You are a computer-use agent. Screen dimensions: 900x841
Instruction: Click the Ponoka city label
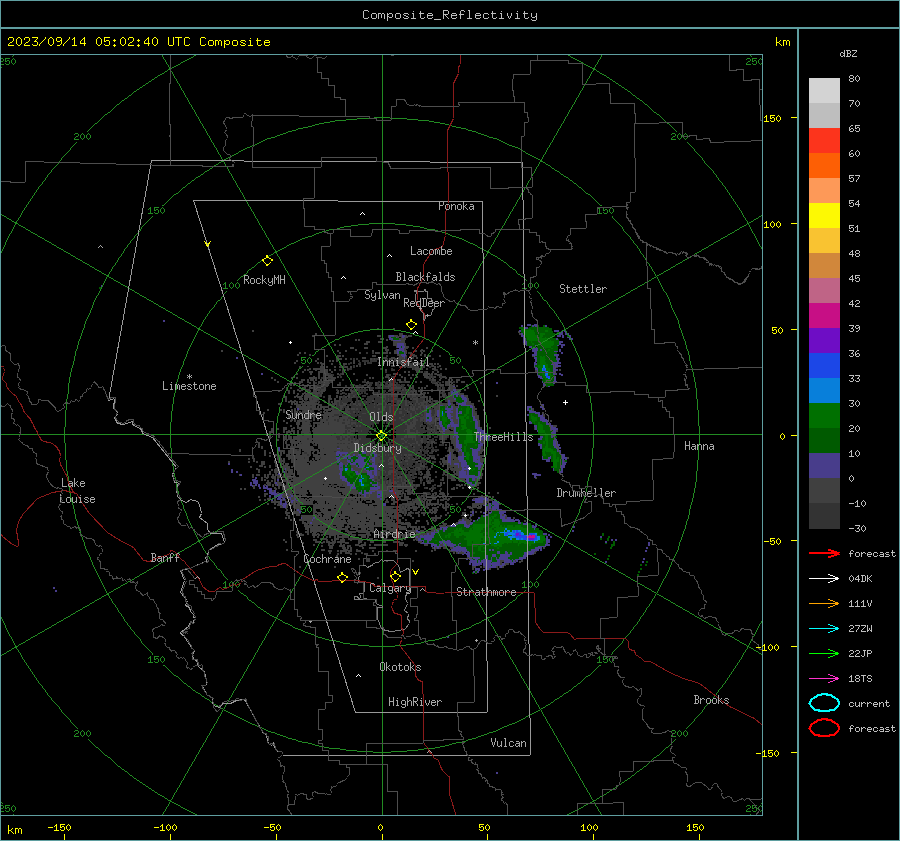[x=456, y=206]
